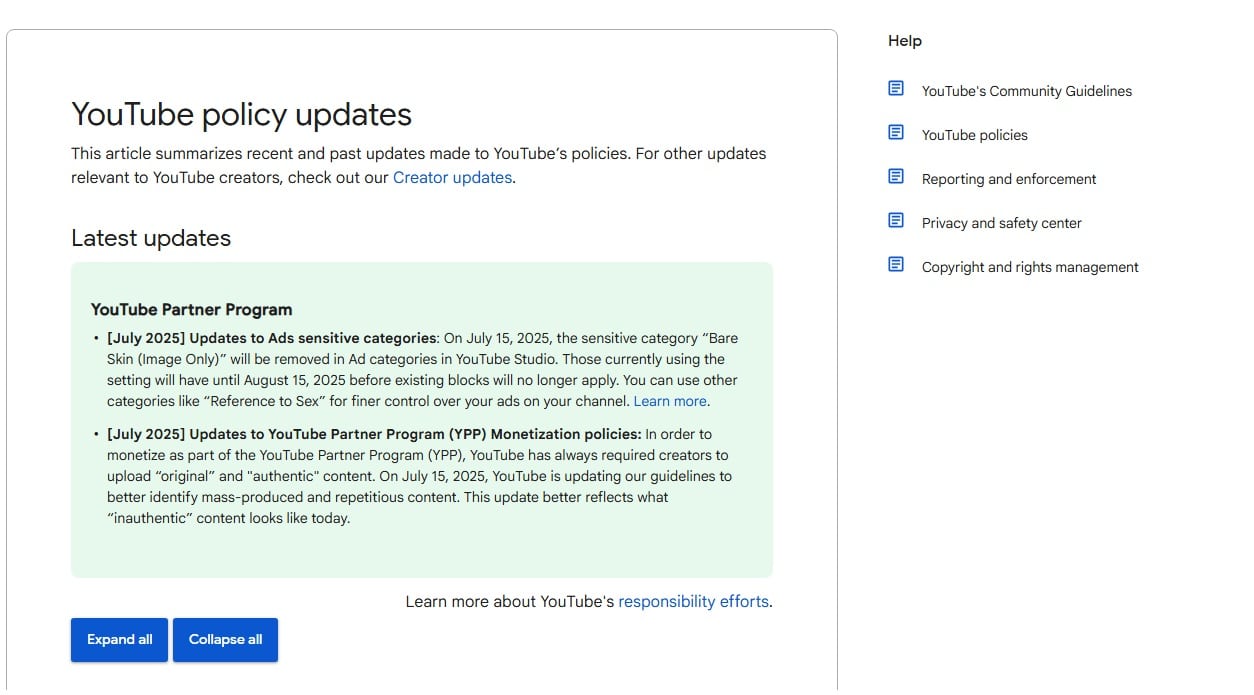Click the YouTube policy updates heading
The width and height of the screenshot is (1254, 695).
[x=241, y=115]
